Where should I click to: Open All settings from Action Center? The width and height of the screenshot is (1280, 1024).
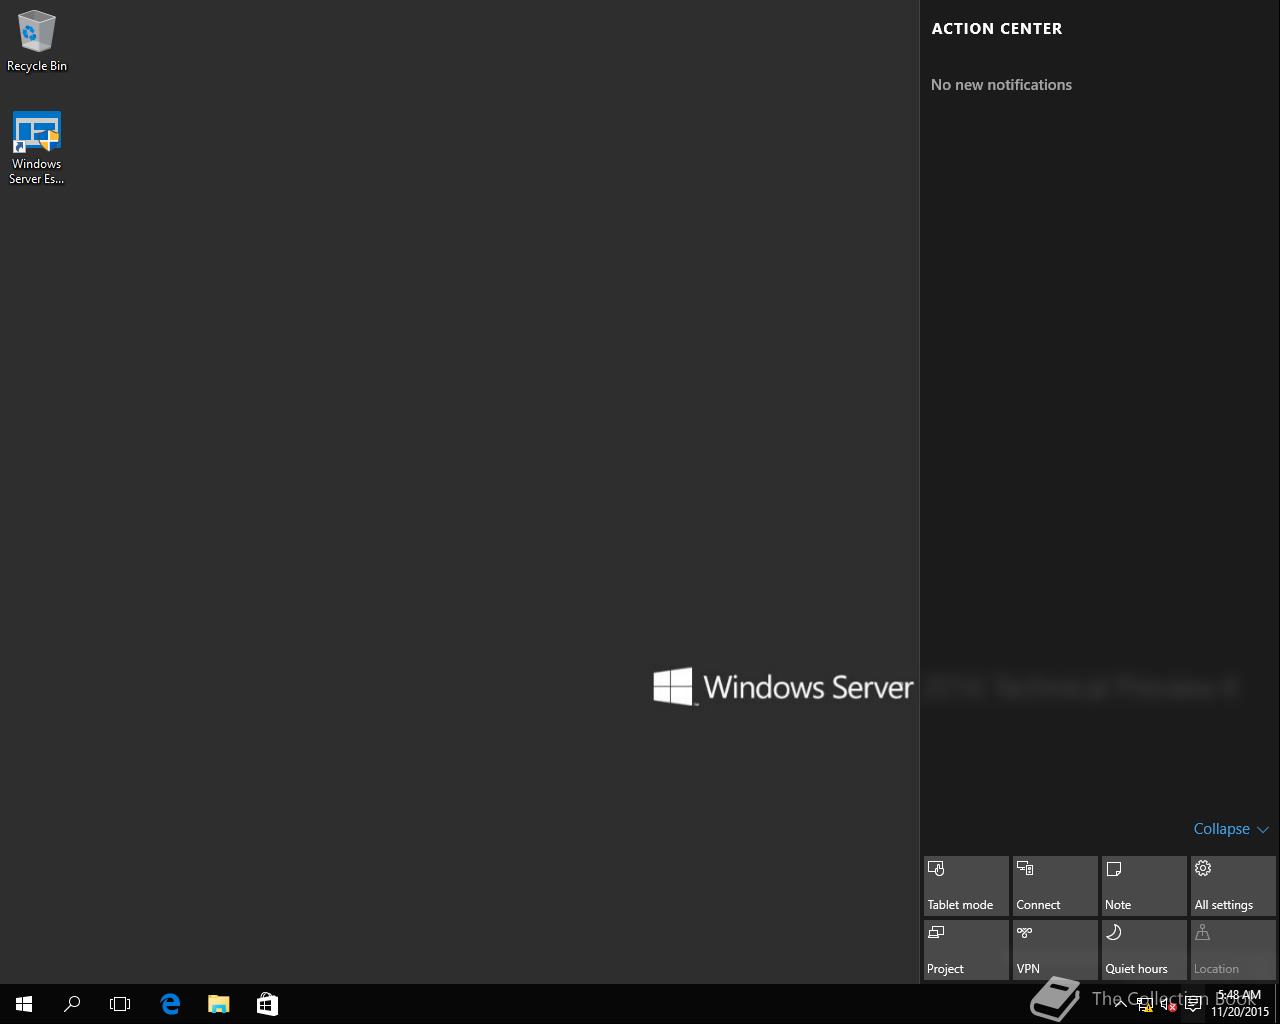click(x=1233, y=885)
